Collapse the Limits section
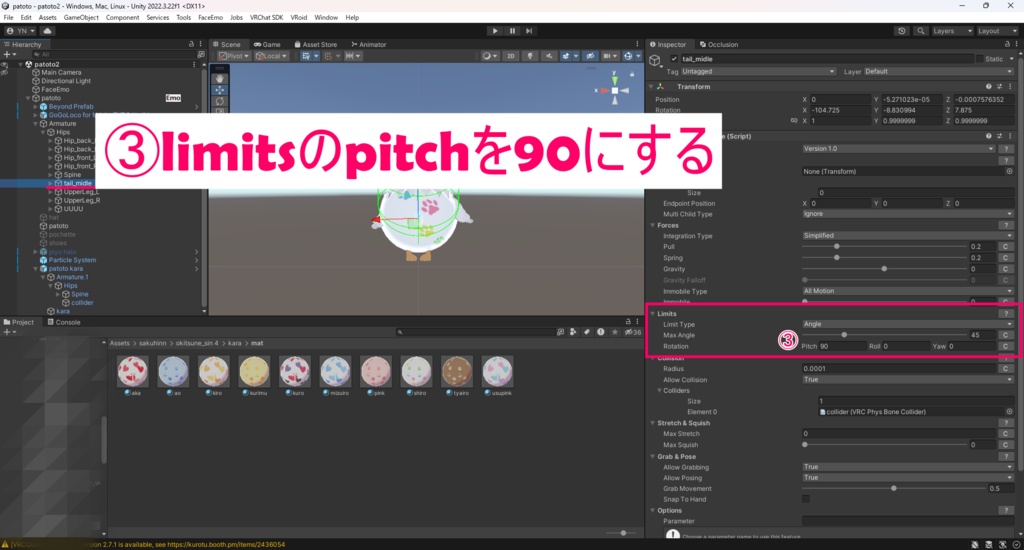This screenshot has height=550, width=1024. [652, 314]
